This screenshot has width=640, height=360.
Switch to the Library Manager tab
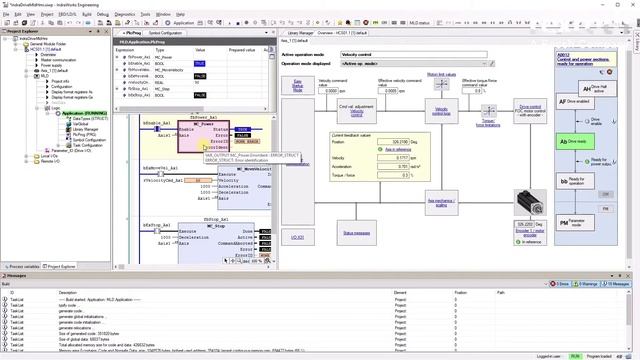point(300,33)
